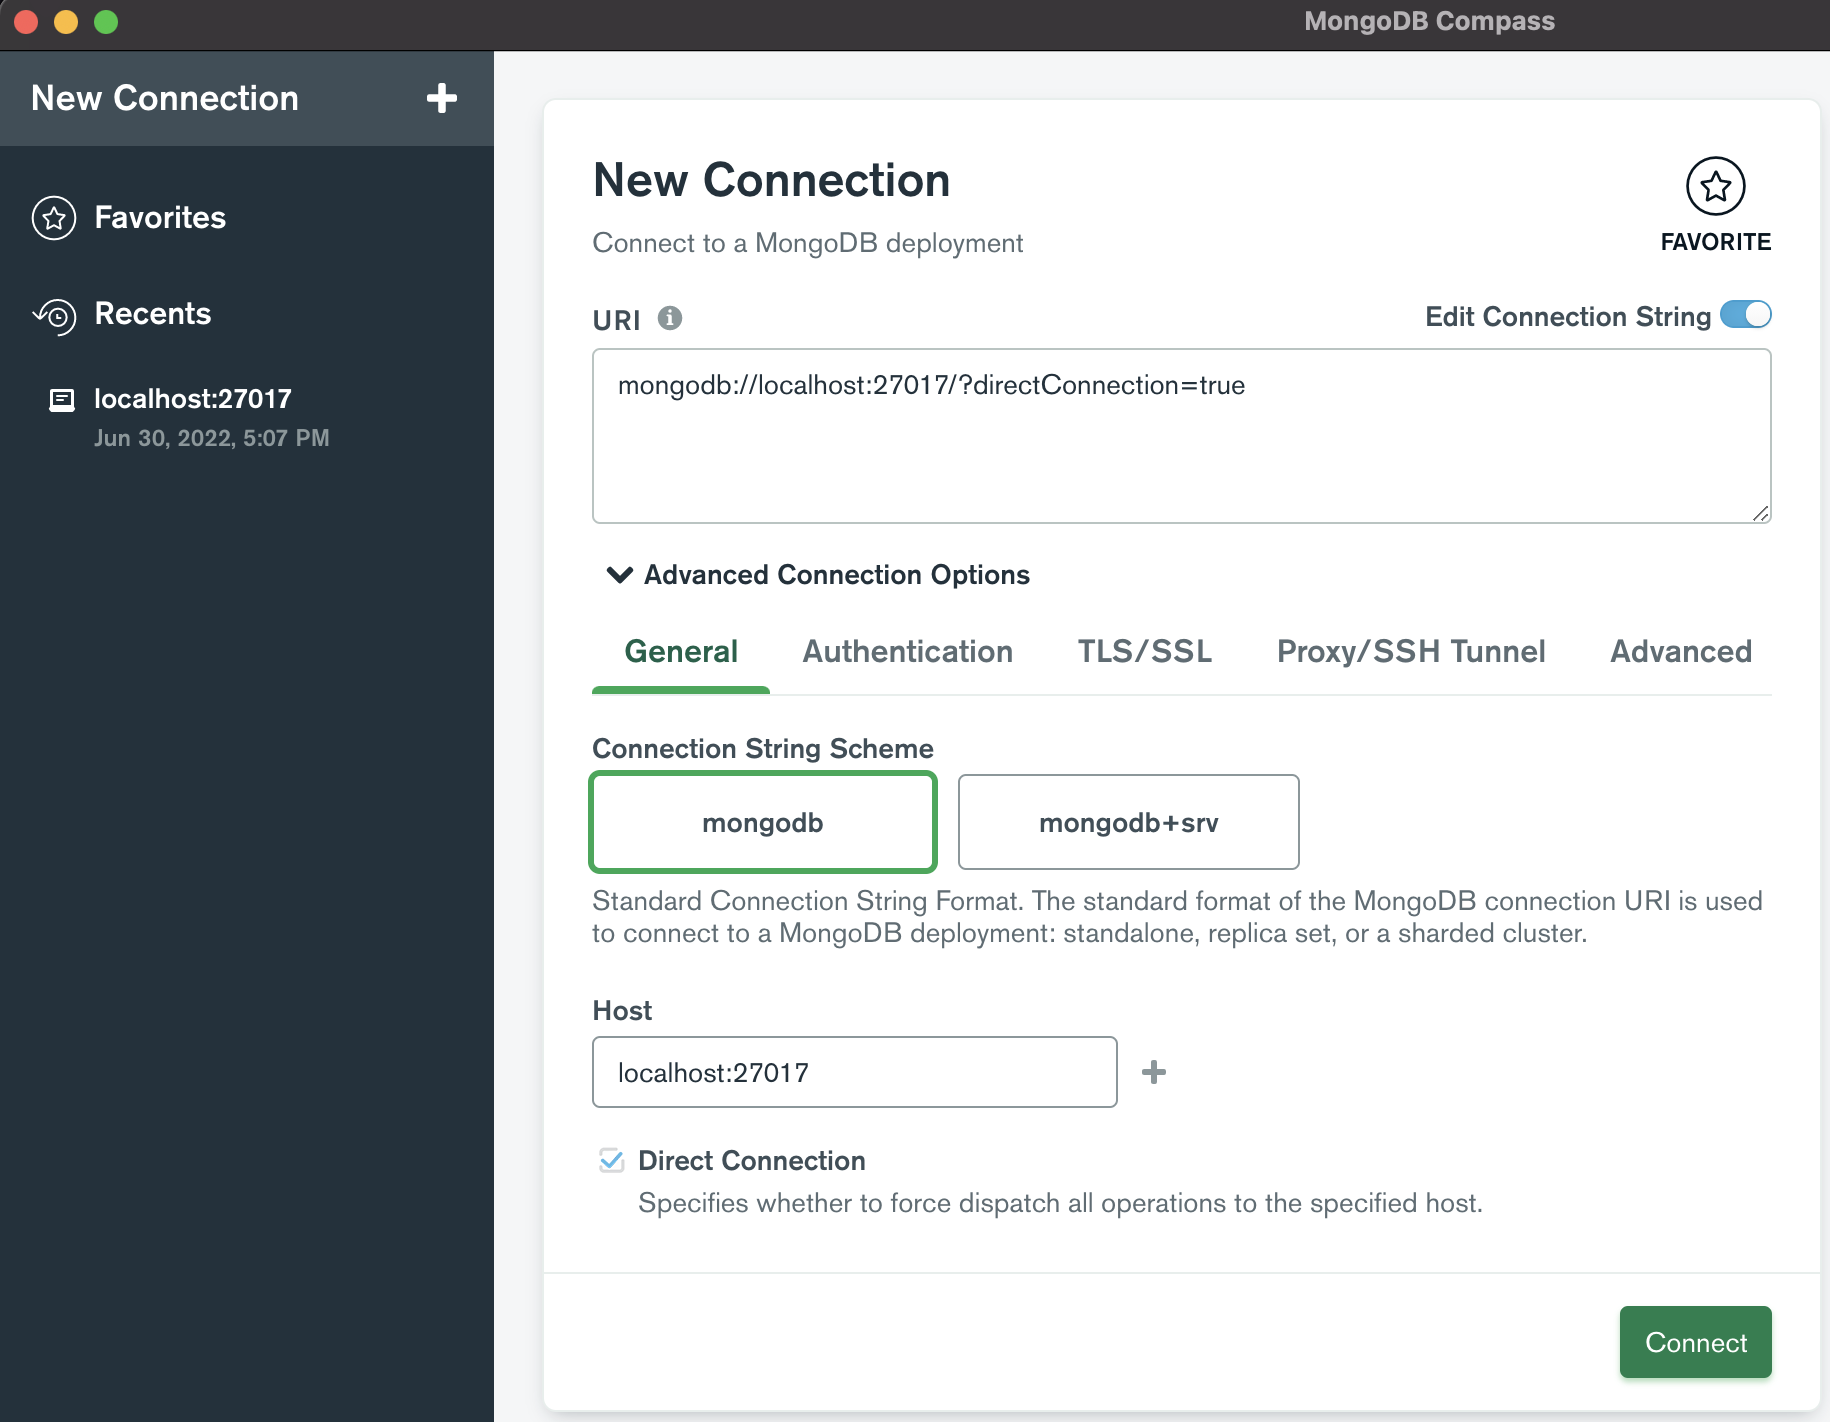Click the URI info icon
The width and height of the screenshot is (1830, 1422).
coord(670,318)
